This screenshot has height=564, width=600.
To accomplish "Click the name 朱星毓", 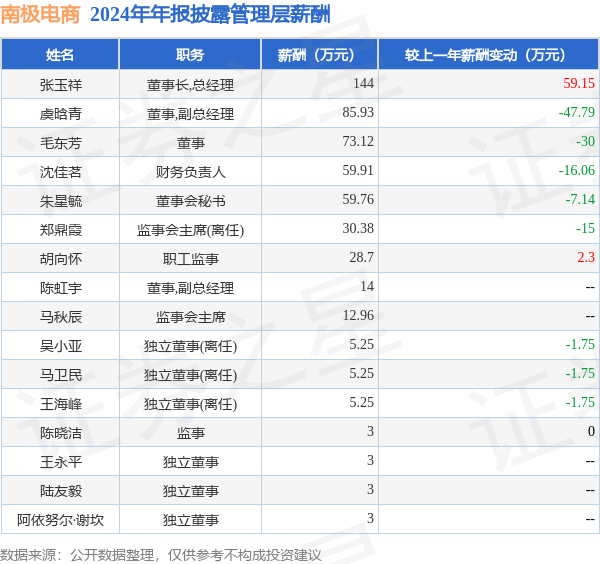I will (61, 200).
